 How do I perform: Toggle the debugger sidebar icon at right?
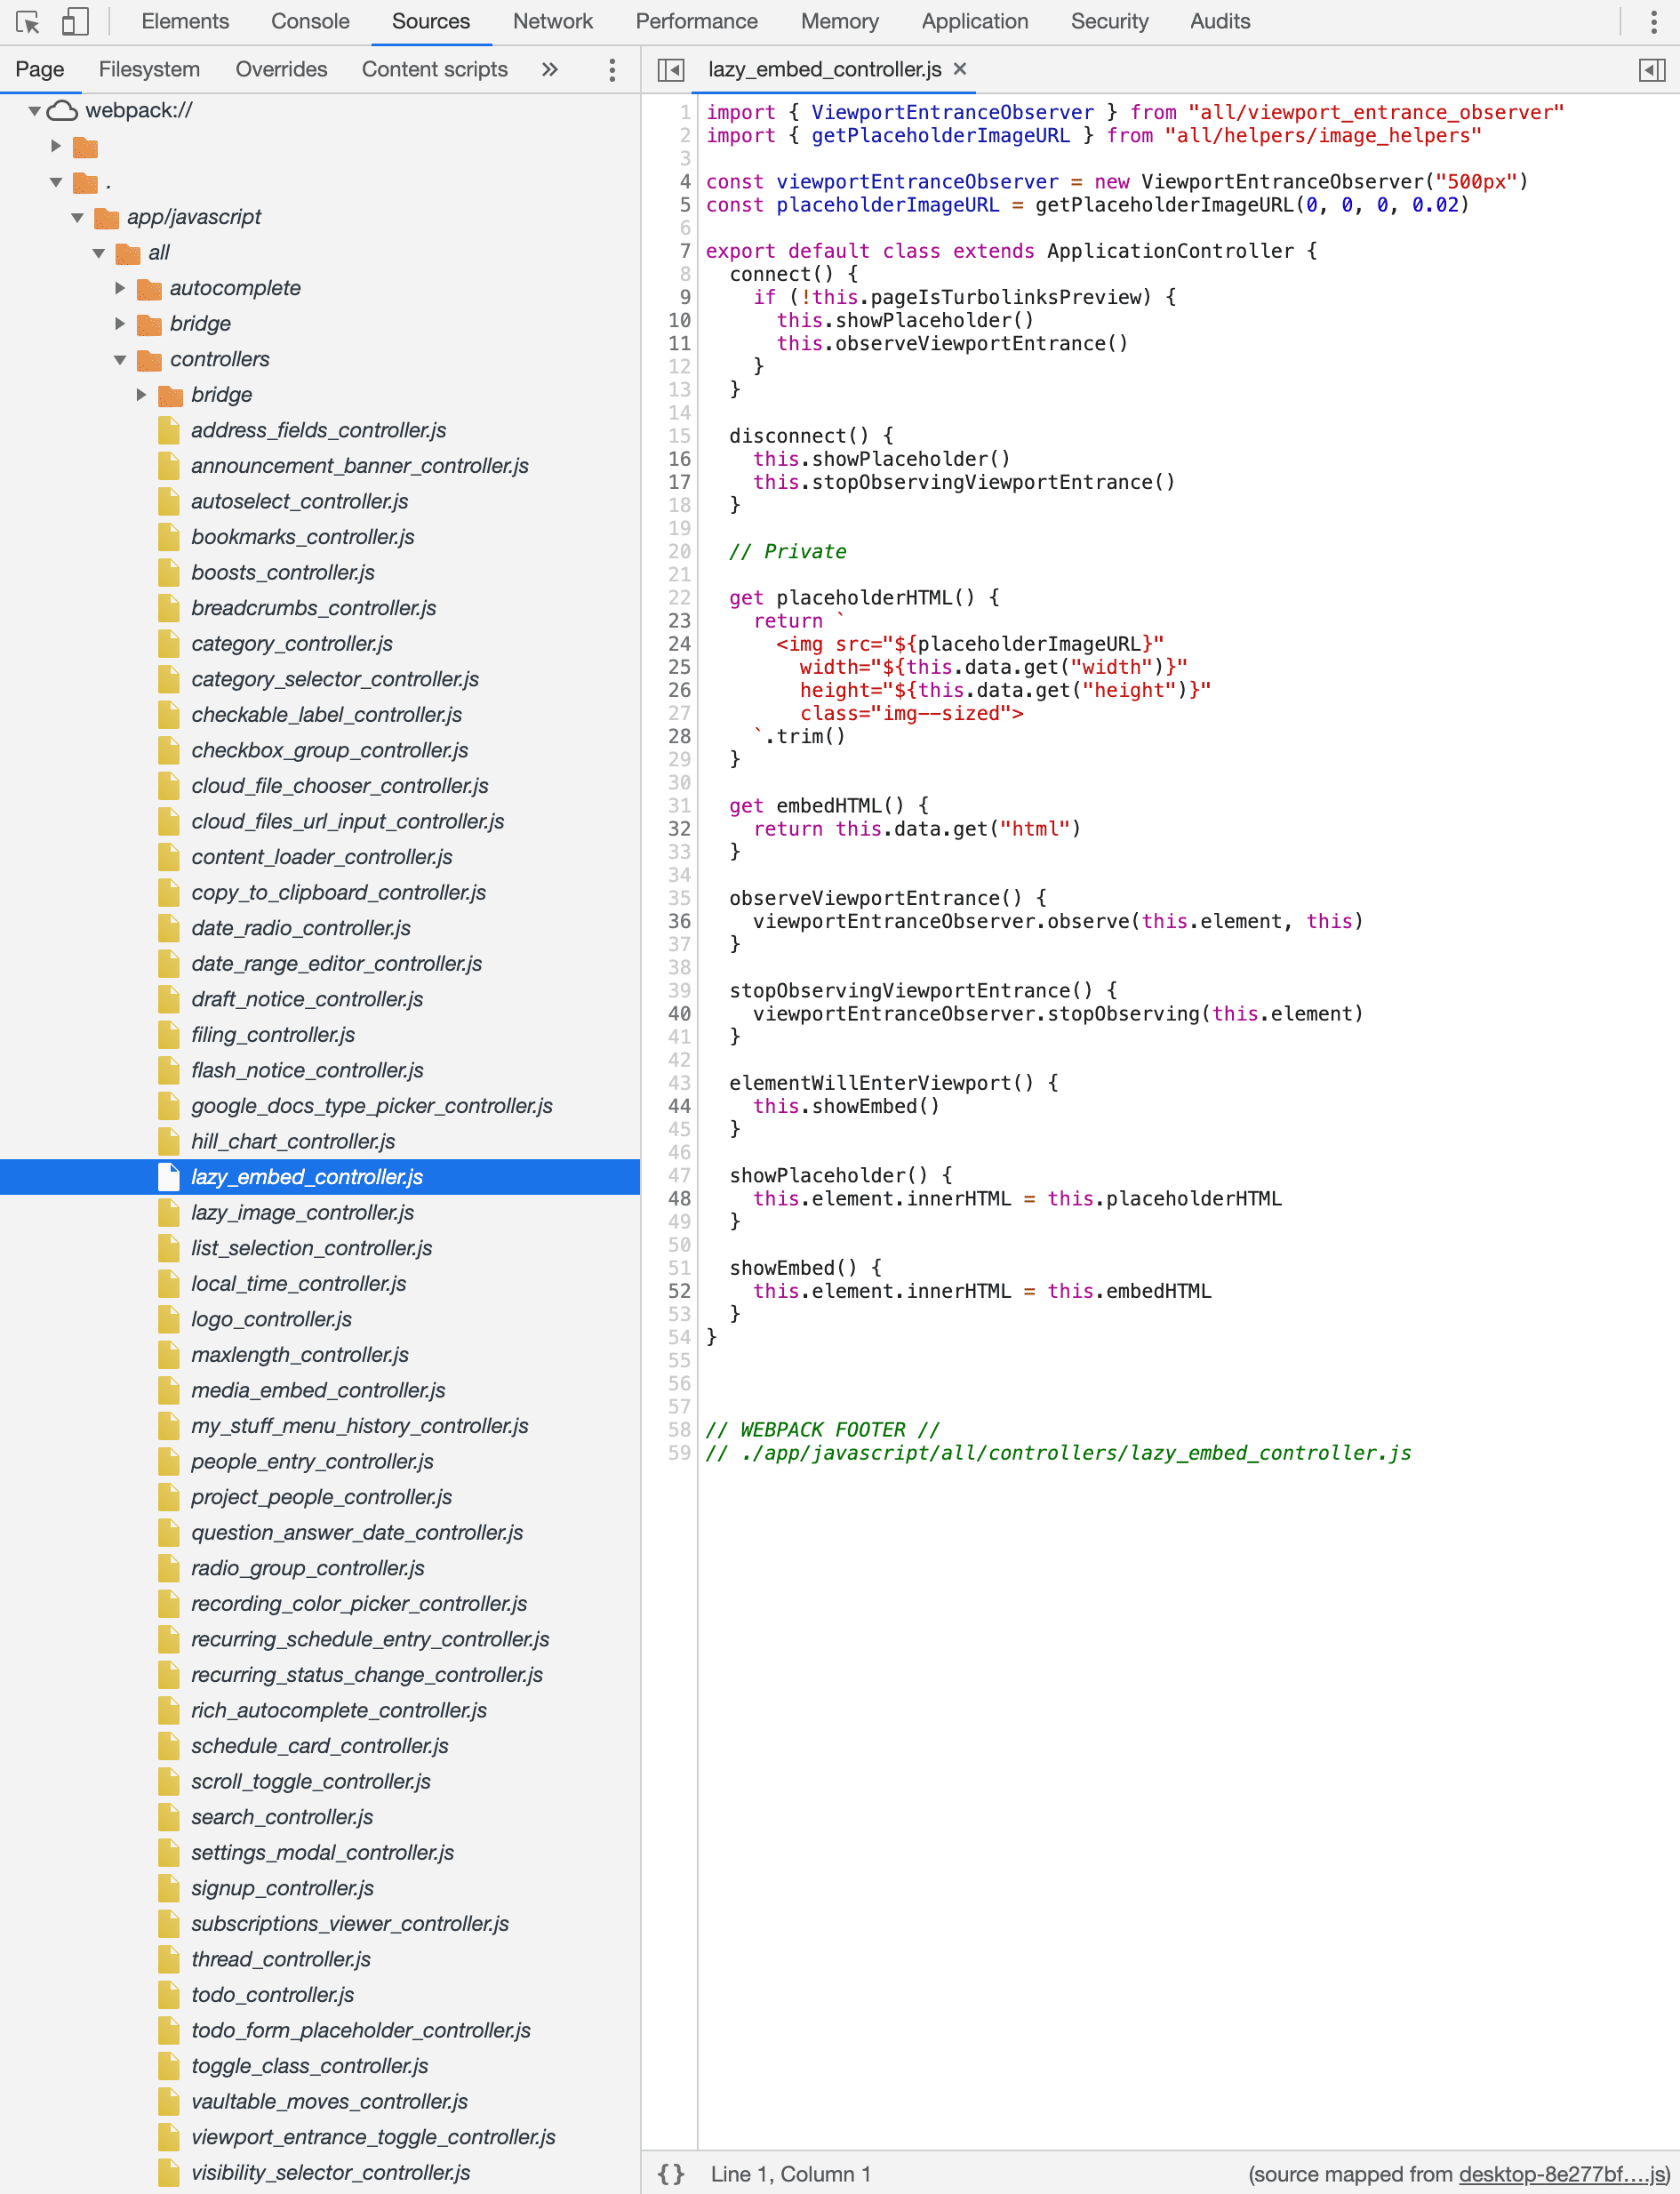pyautogui.click(x=1652, y=69)
